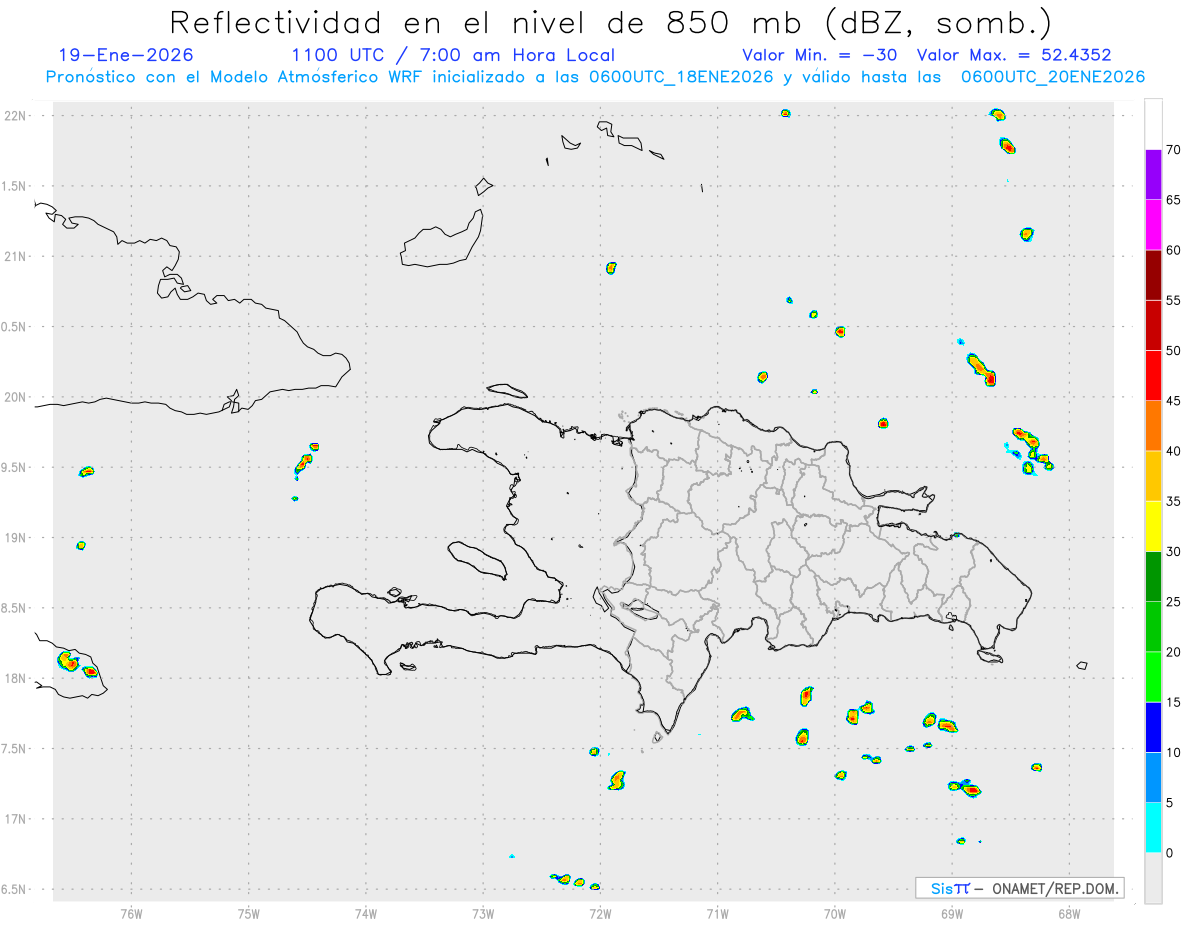Click the '18N' latitude axis label
1200x927 pixels.
coord(16,679)
